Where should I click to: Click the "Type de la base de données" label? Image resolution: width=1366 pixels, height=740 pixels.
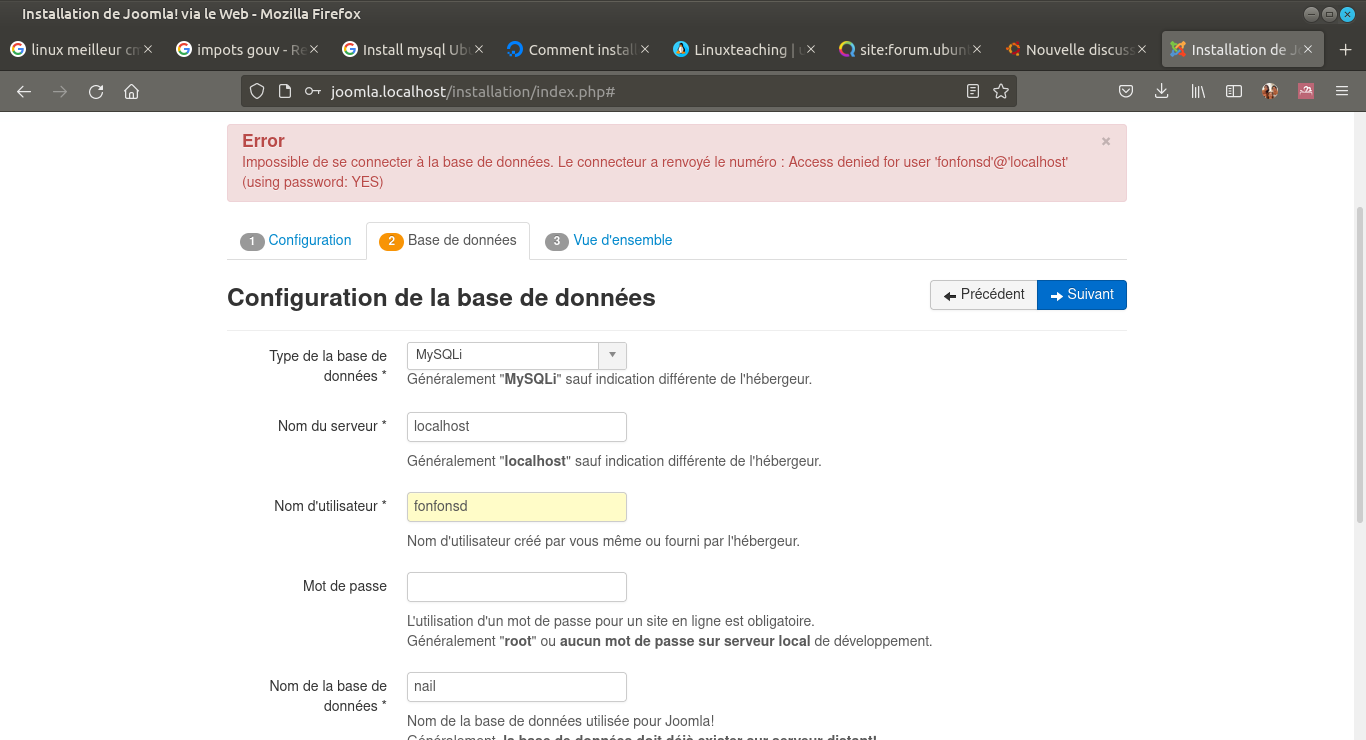click(328, 366)
